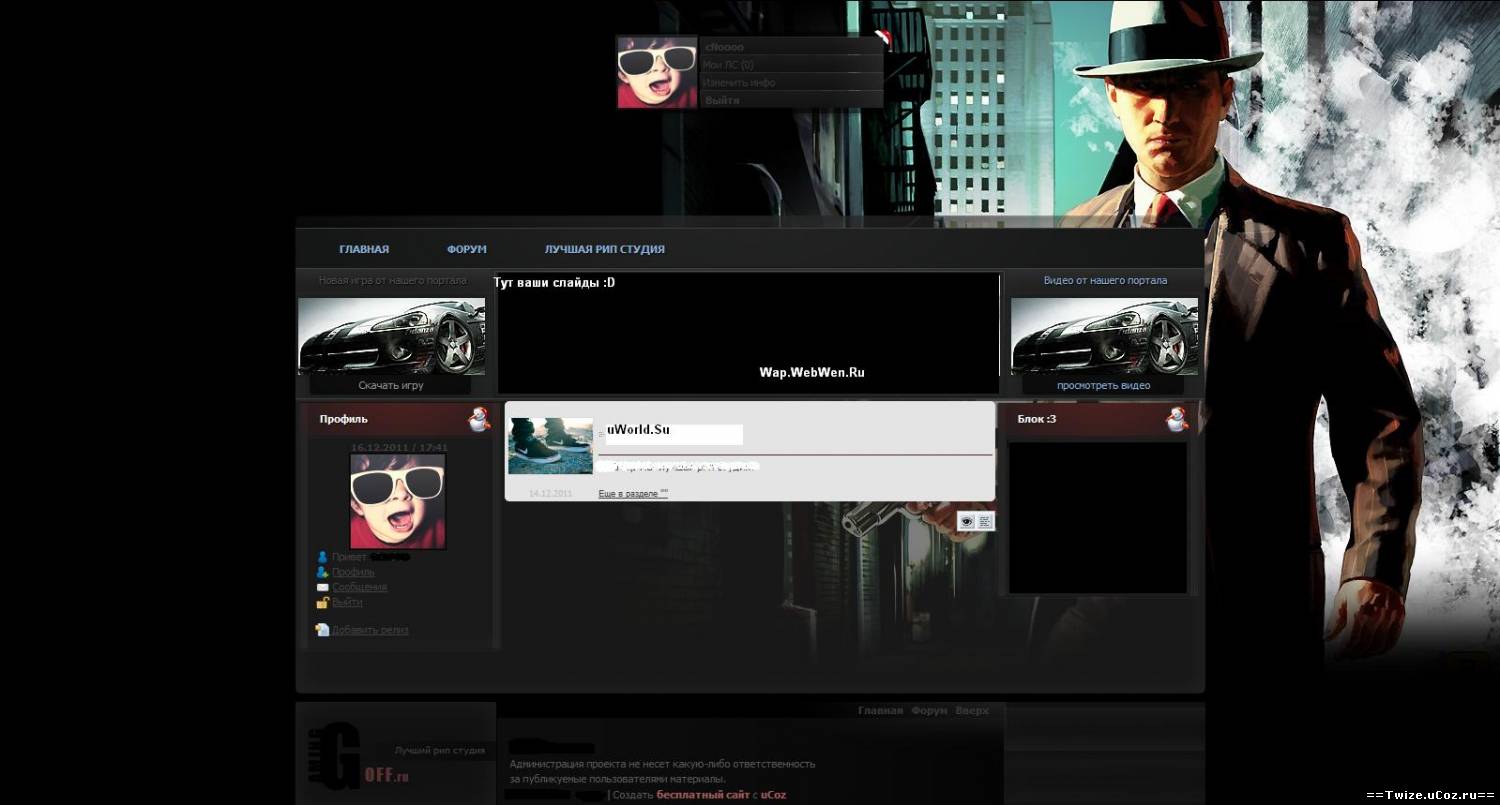Click the page icon next to Добавить релиз
The width and height of the screenshot is (1500, 805).
click(322, 630)
